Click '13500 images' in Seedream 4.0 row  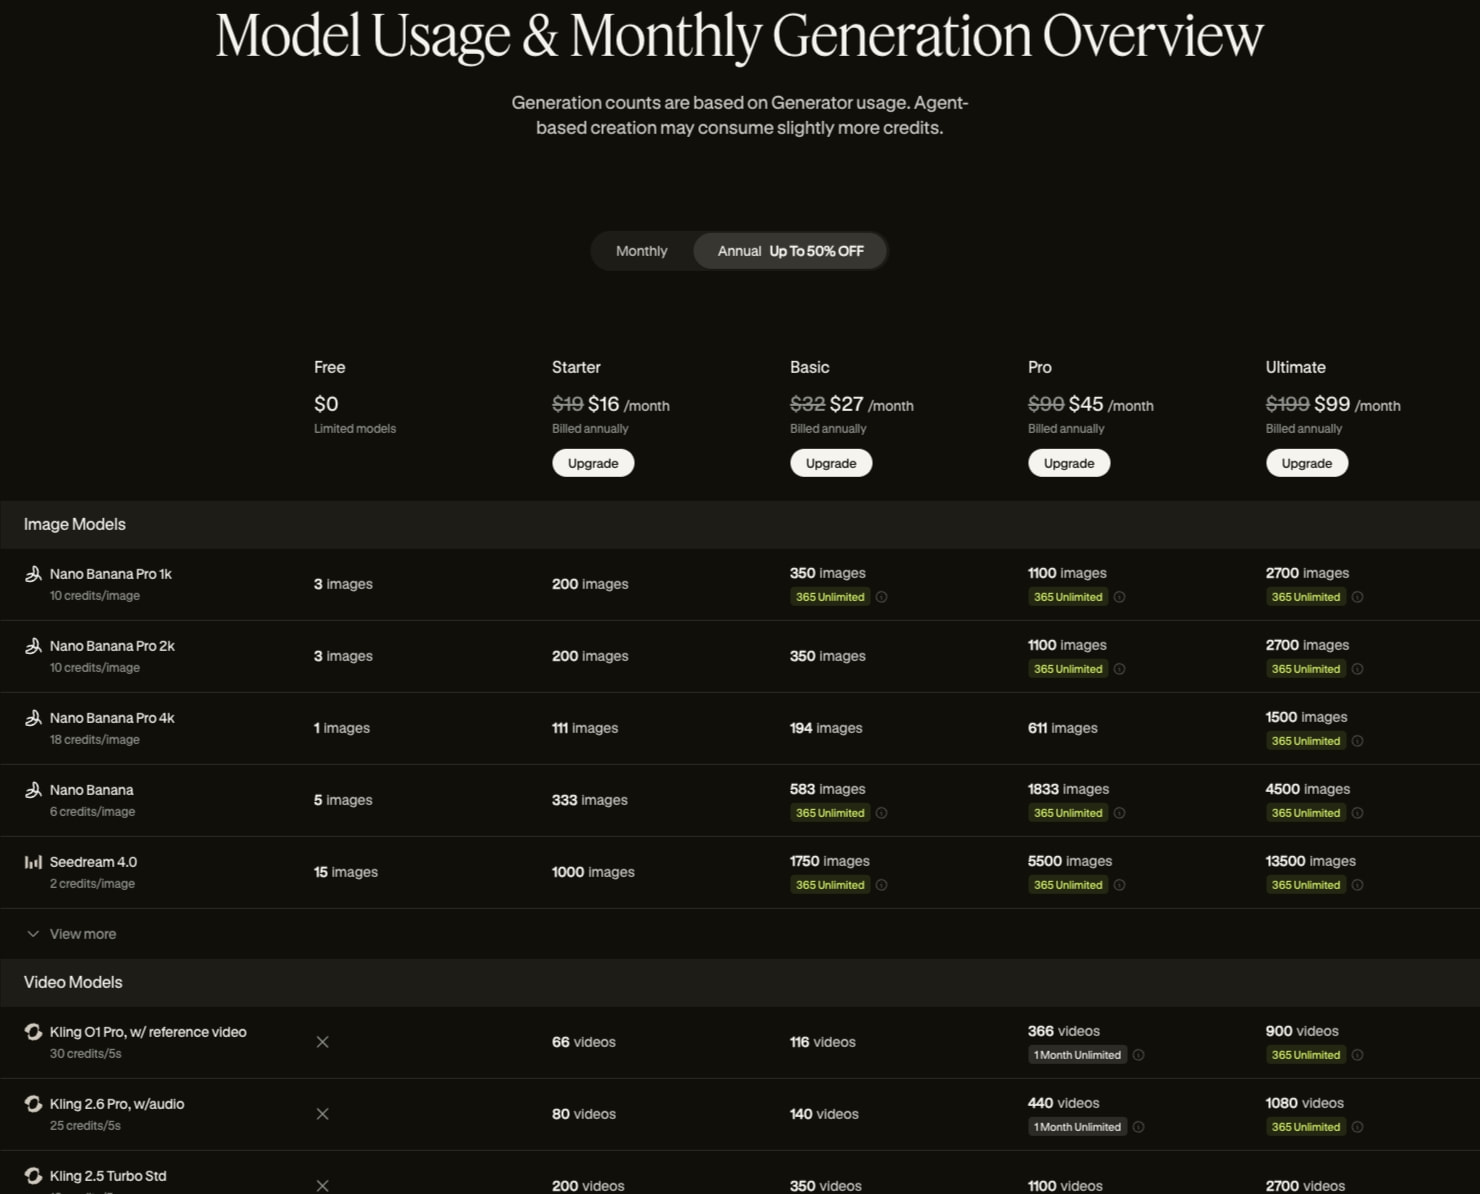coord(1311,861)
